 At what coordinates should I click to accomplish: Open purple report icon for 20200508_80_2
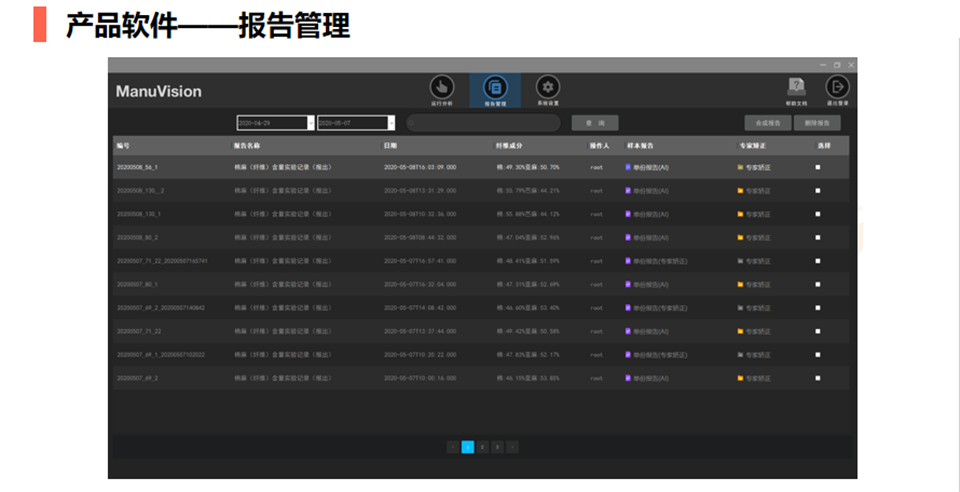tap(628, 237)
